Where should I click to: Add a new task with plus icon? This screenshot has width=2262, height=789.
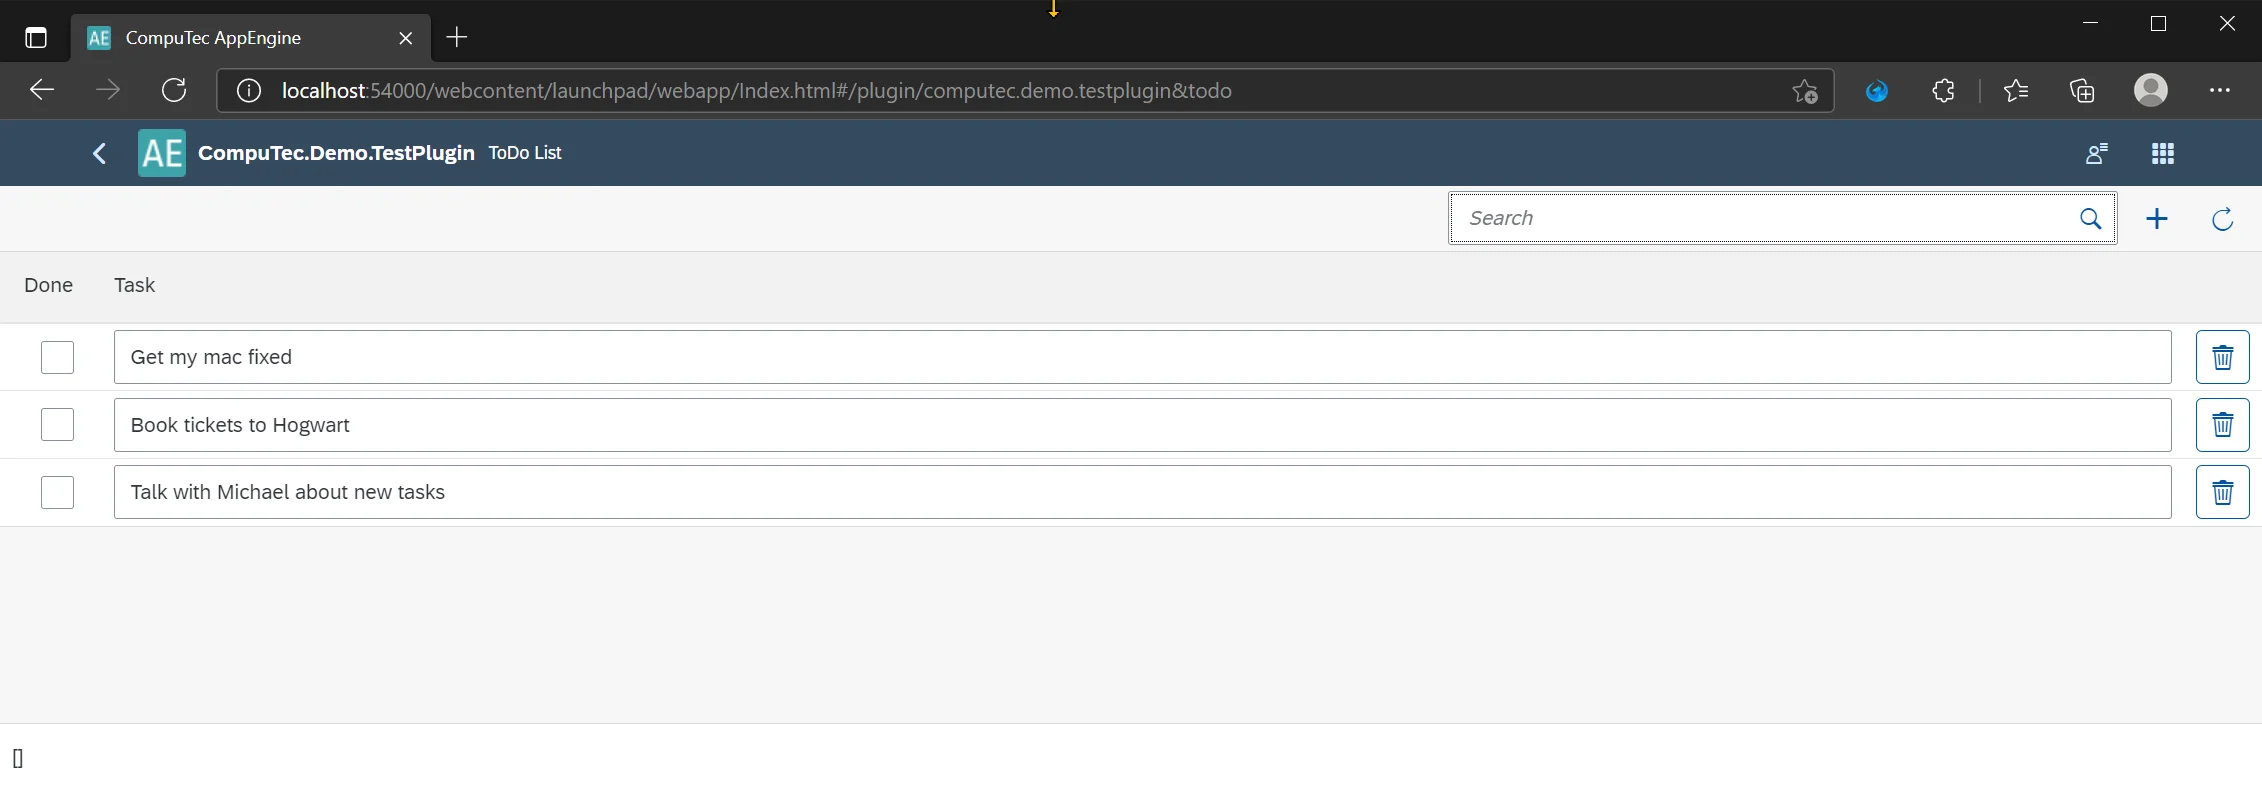click(x=2157, y=219)
